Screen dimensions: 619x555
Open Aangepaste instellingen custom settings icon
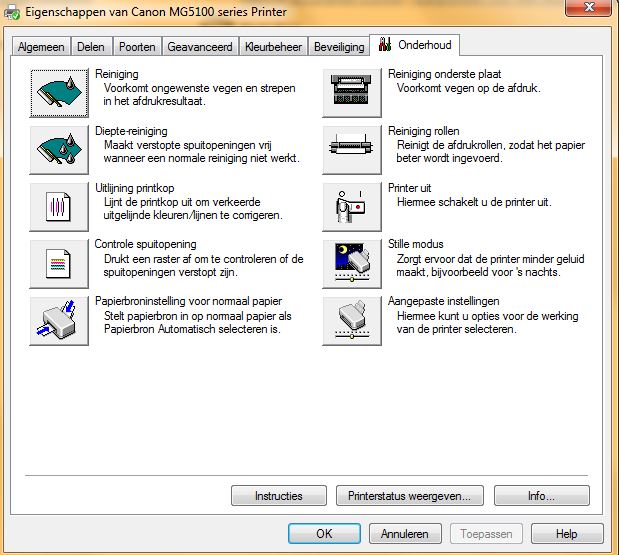[352, 321]
